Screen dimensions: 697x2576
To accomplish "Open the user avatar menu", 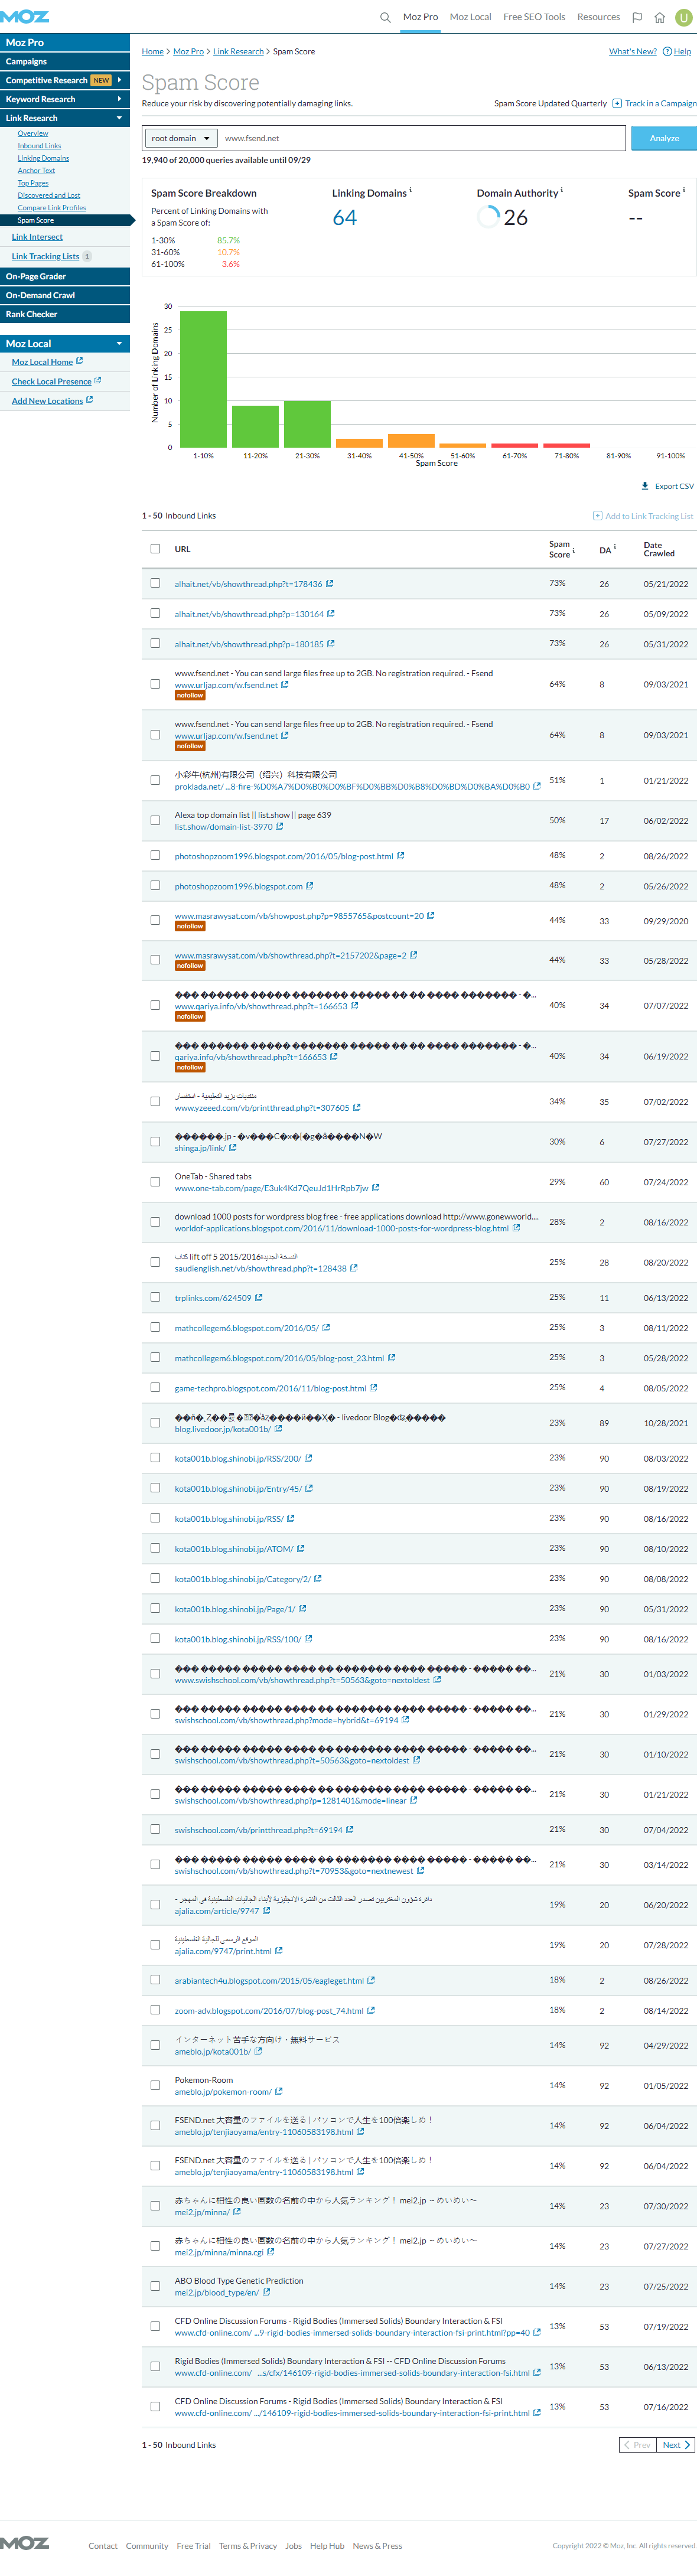I will click(685, 17).
